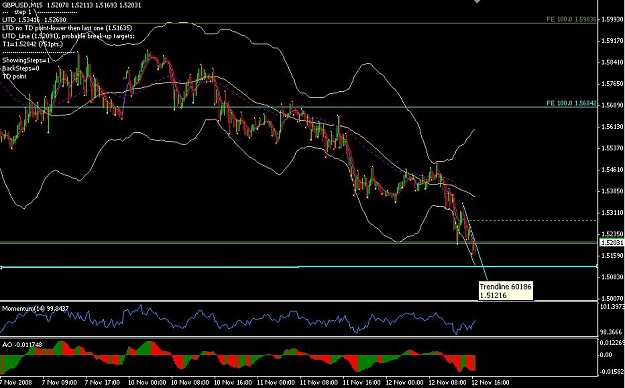Click the 'AO -0.011748' indicator label
Screen dimensions: 625x388
click(22, 344)
